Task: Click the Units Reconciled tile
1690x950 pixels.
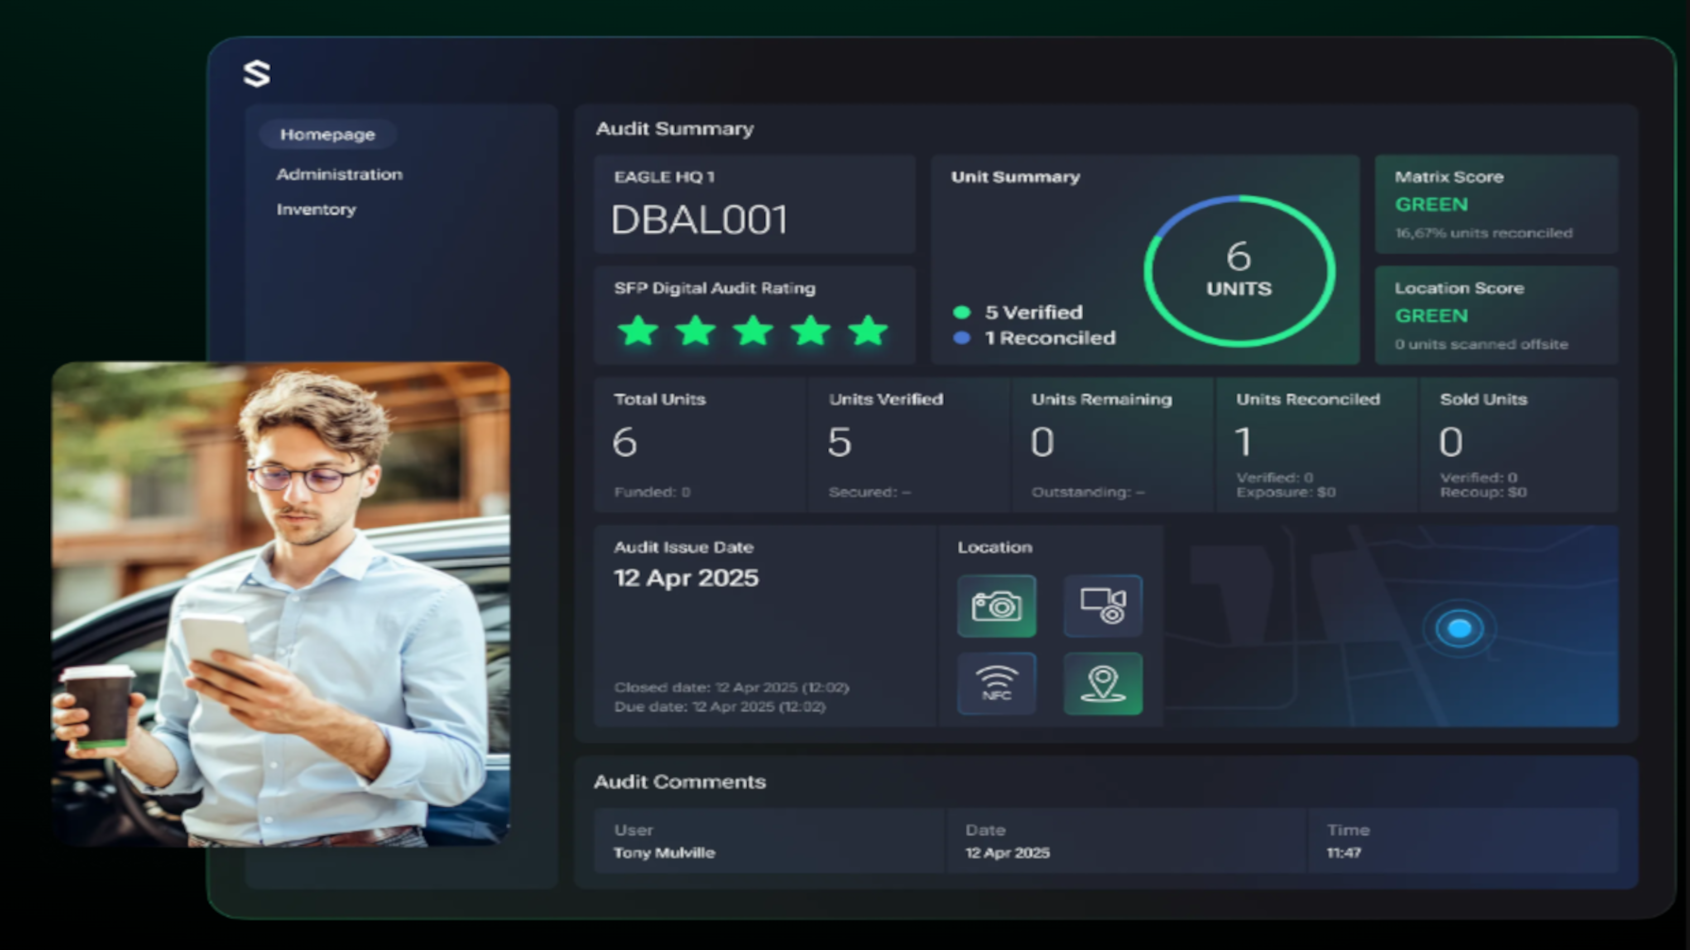Action: (1315, 444)
